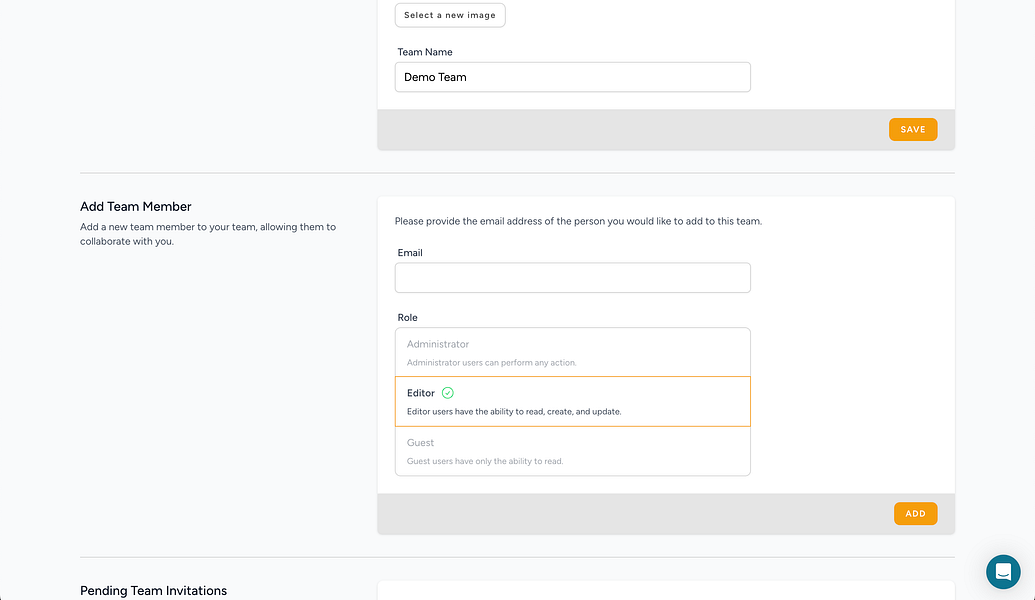1035x600 pixels.
Task: Click the Pending Team Invitations heading
Action: [x=153, y=591]
